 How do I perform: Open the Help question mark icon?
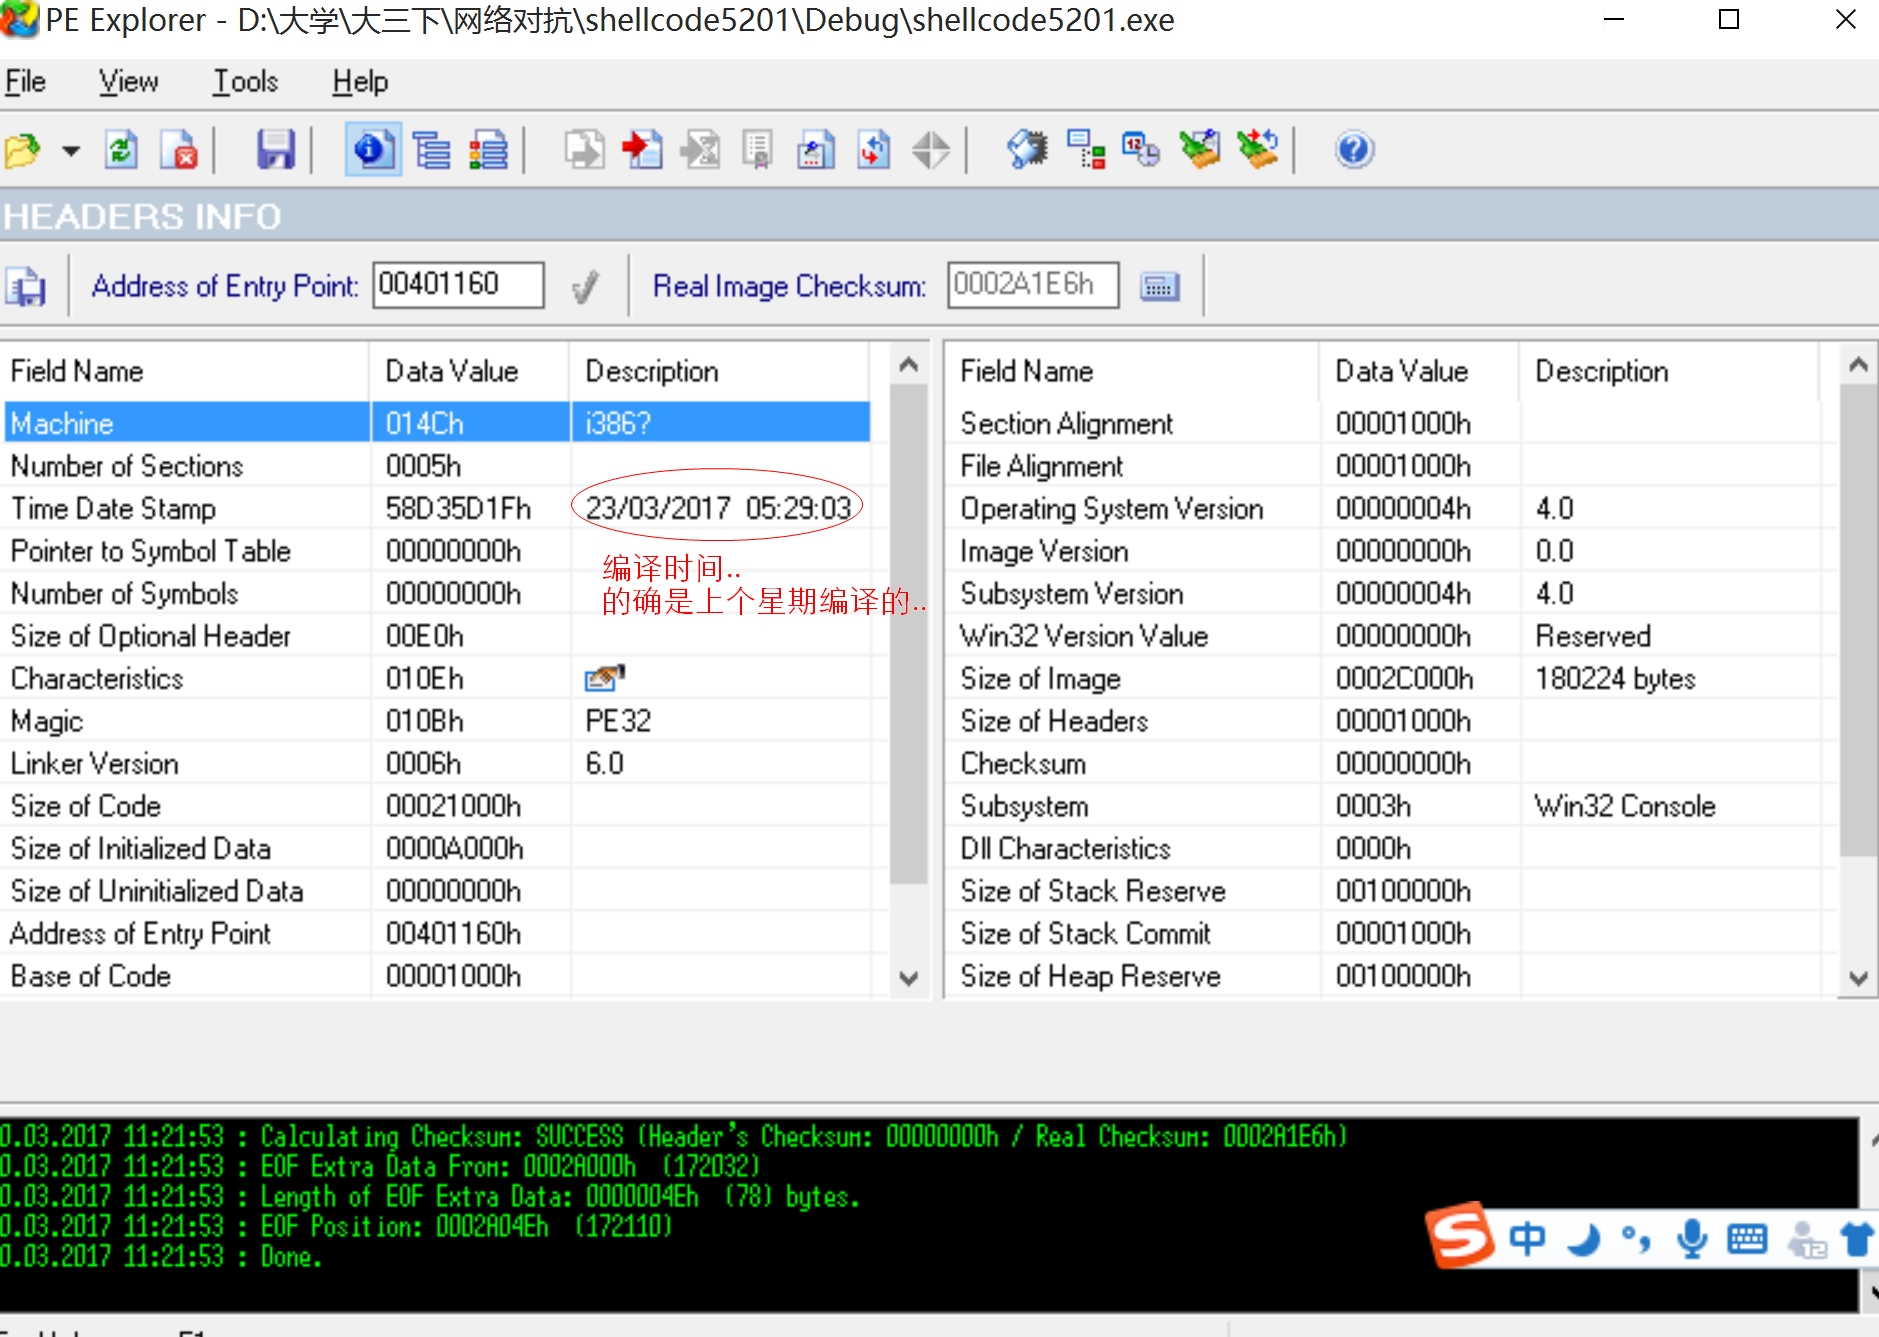(x=1354, y=150)
